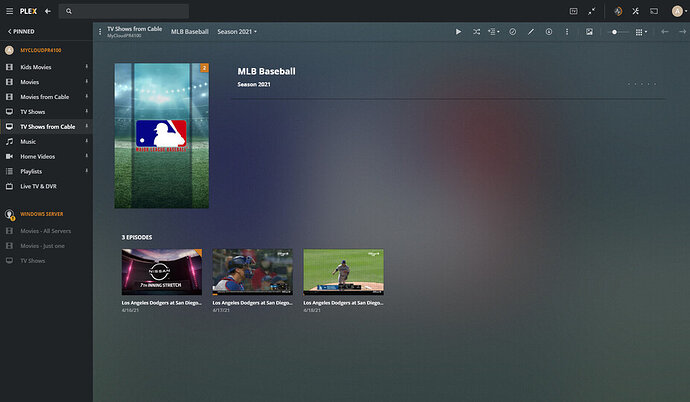
Task: Shuffle the season episodes
Action: click(x=477, y=32)
